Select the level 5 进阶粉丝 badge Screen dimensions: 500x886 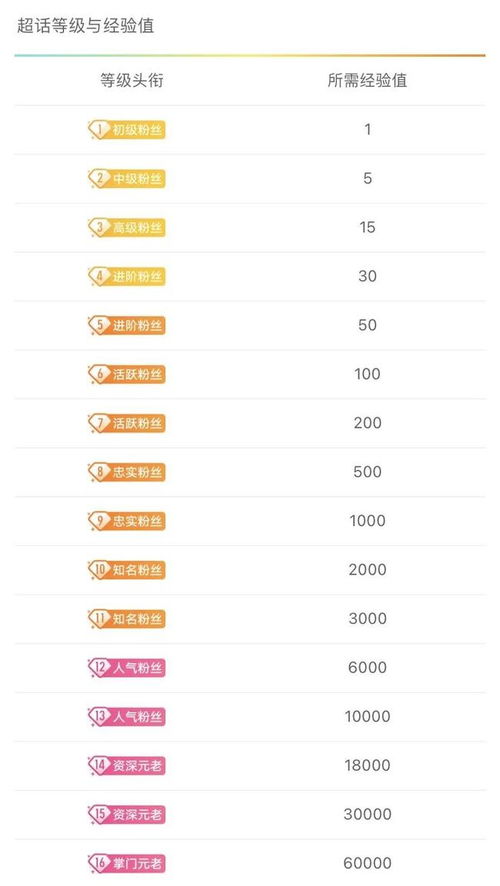tap(127, 325)
